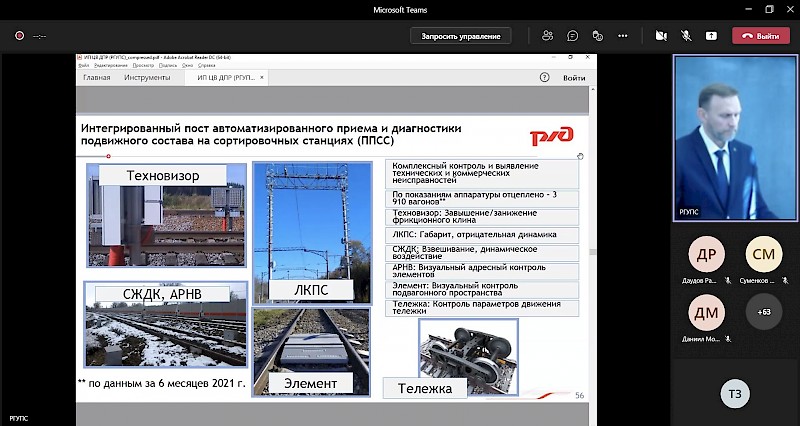Switch to the Инструменты tab

point(146,77)
